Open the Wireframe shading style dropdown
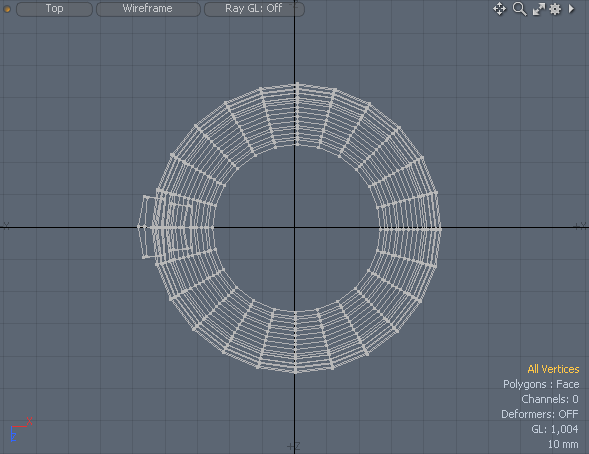This screenshot has width=589, height=454. [x=148, y=9]
